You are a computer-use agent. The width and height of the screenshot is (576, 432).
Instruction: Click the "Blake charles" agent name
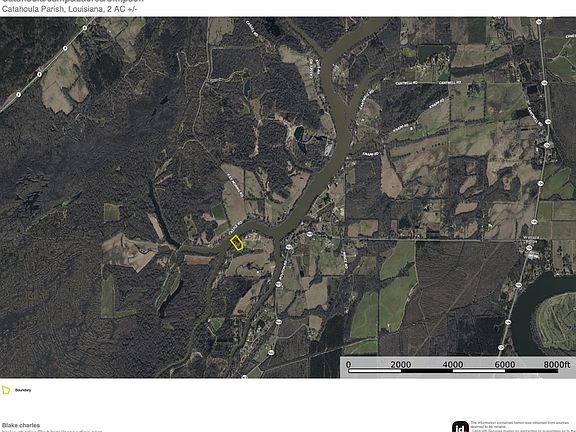click(21, 425)
